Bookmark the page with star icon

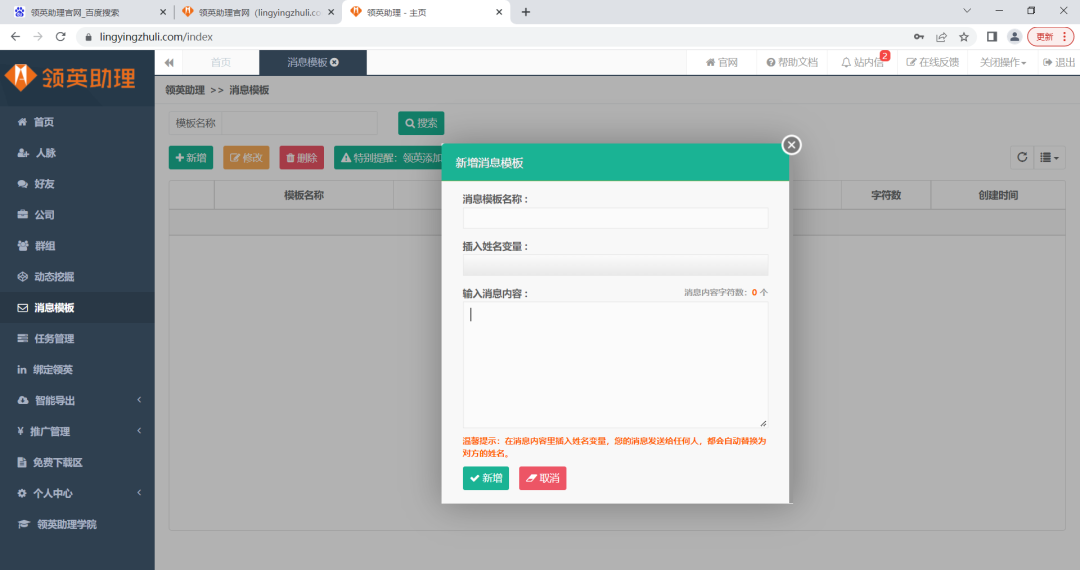pos(964,36)
